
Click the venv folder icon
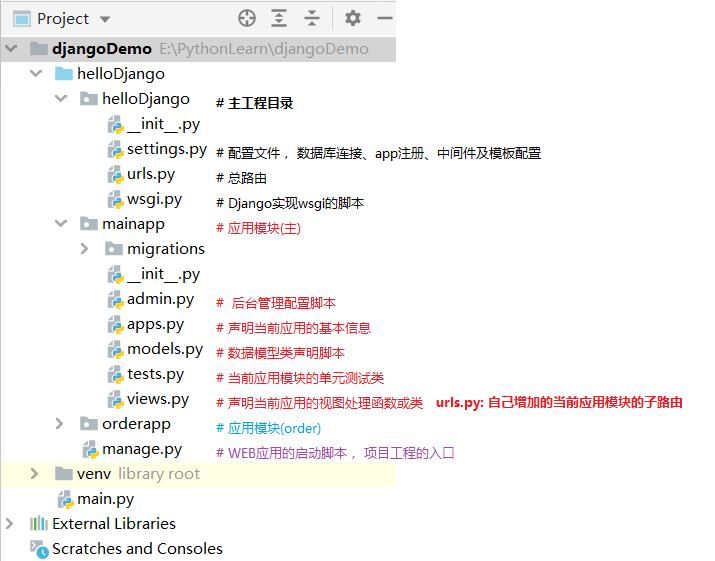coord(64,473)
